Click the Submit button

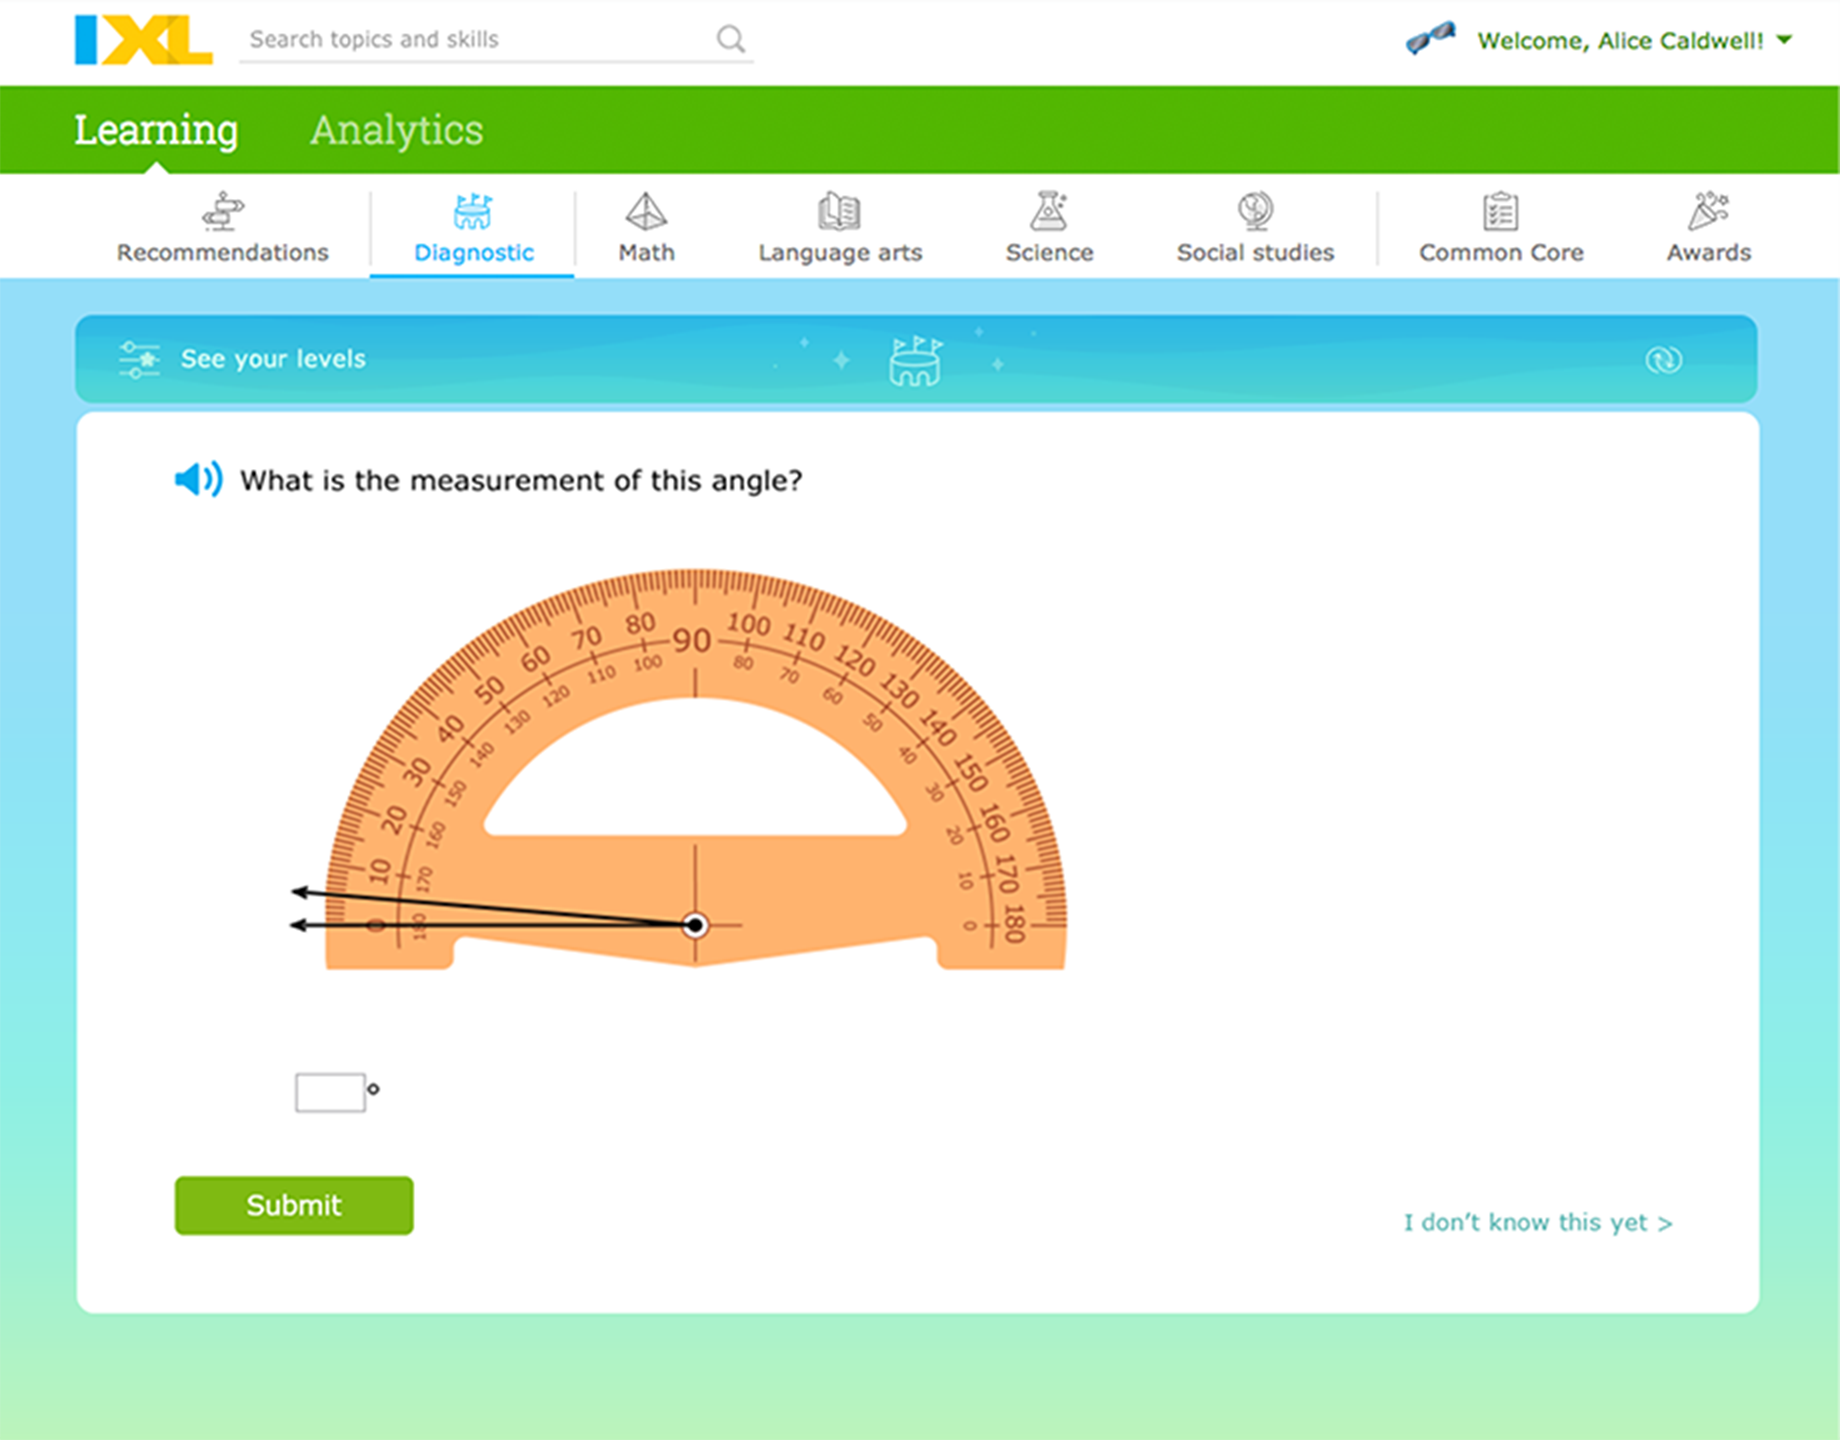[x=293, y=1205]
